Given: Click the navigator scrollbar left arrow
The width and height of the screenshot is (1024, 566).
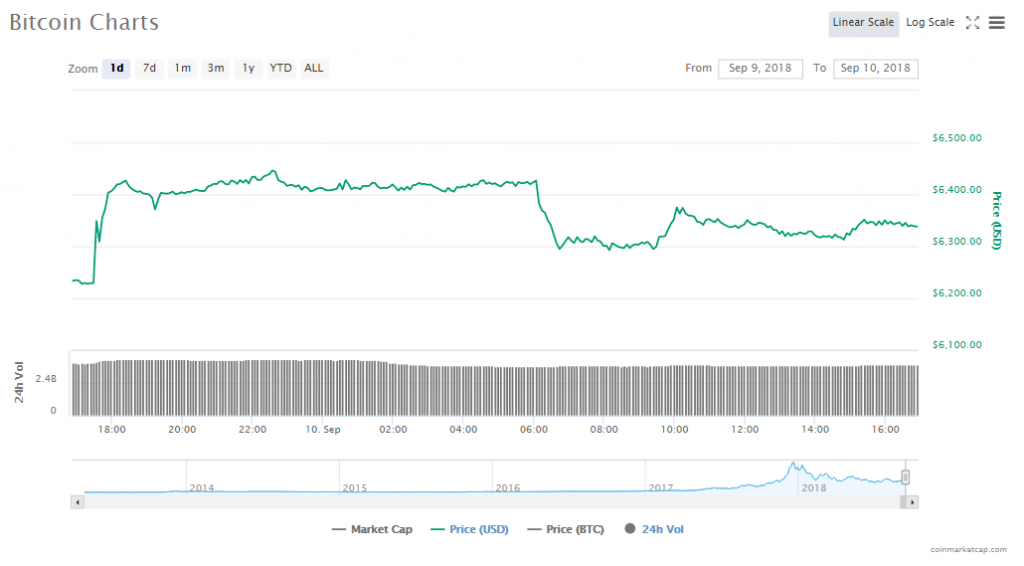Looking at the screenshot, I should tap(77, 501).
